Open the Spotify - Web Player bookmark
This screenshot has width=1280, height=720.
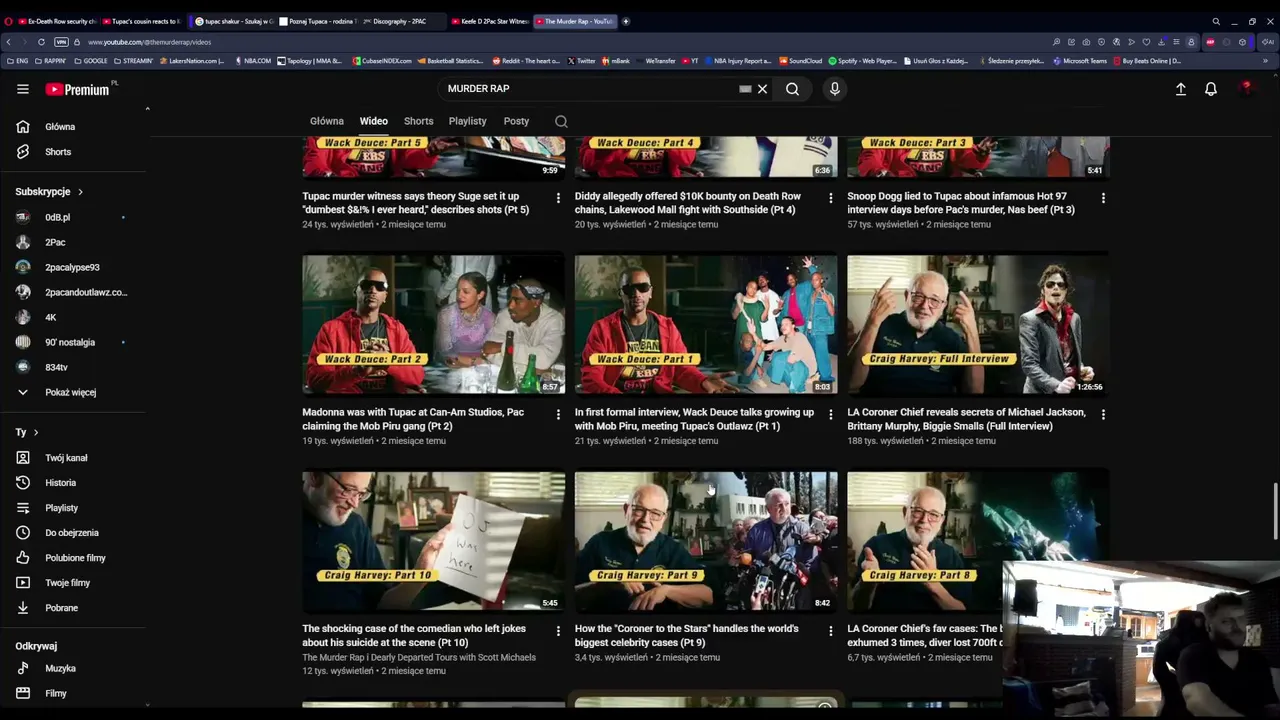point(863,61)
